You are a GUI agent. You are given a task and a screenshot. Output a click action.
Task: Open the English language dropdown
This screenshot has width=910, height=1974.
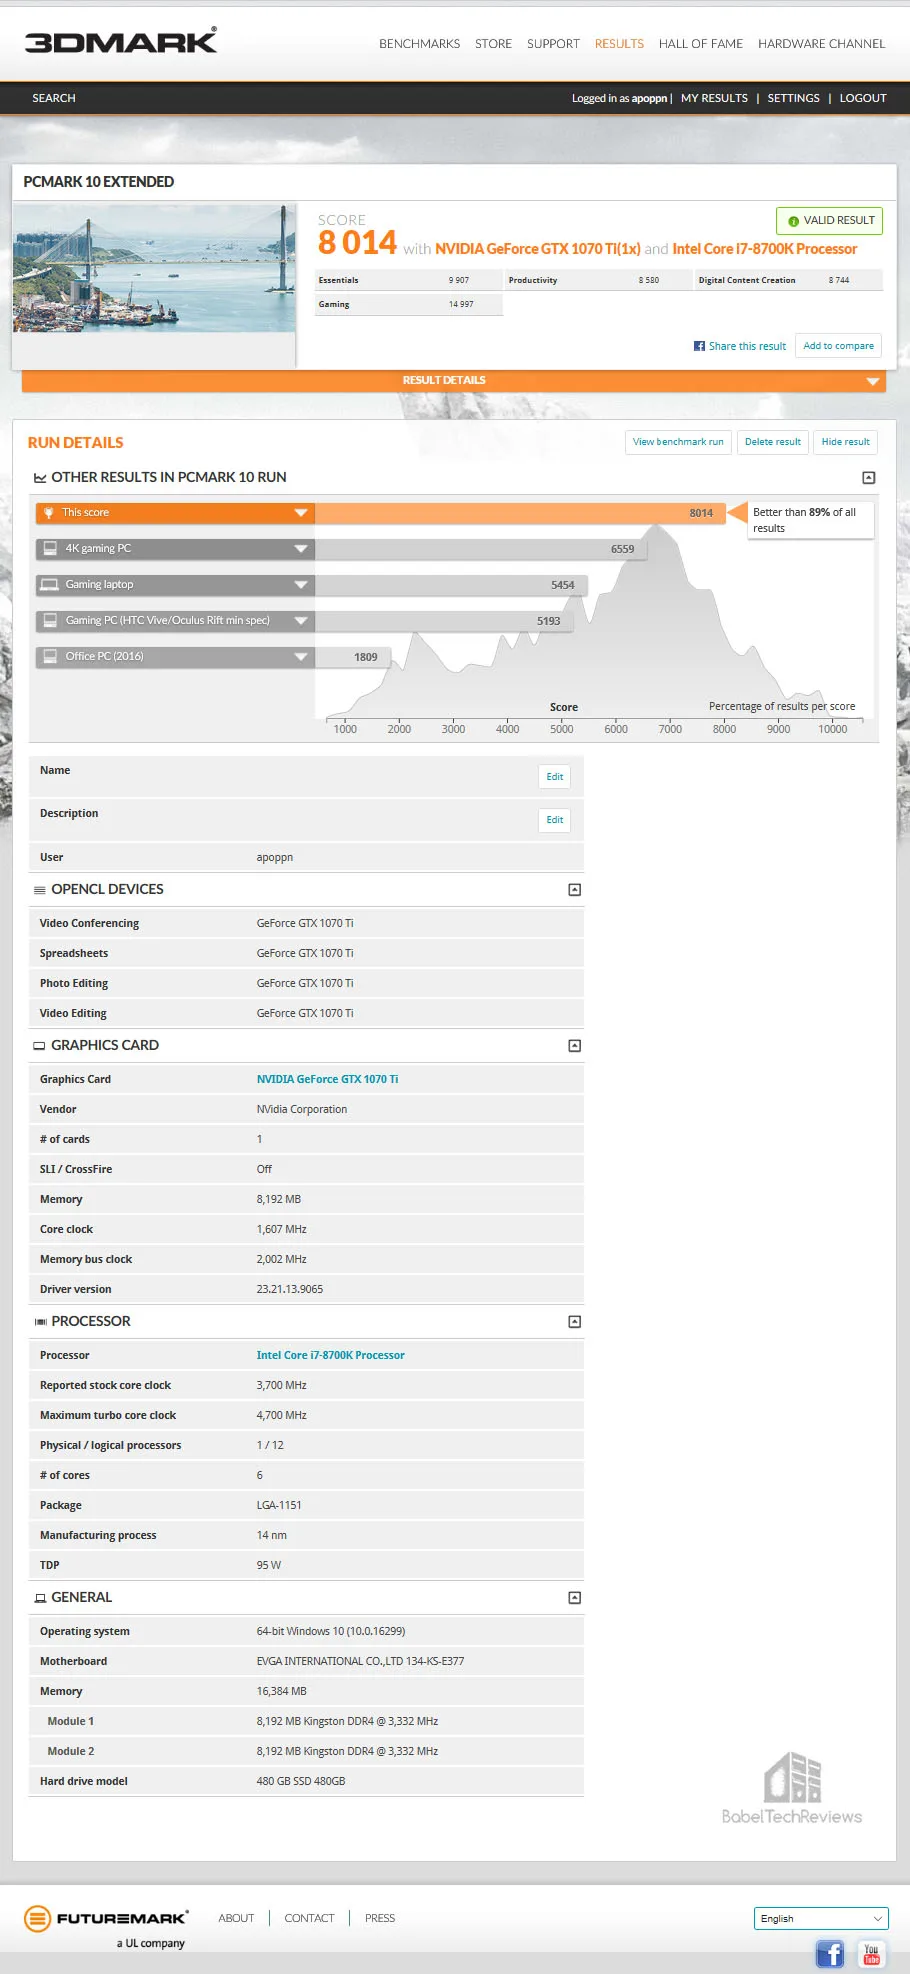(x=821, y=1918)
